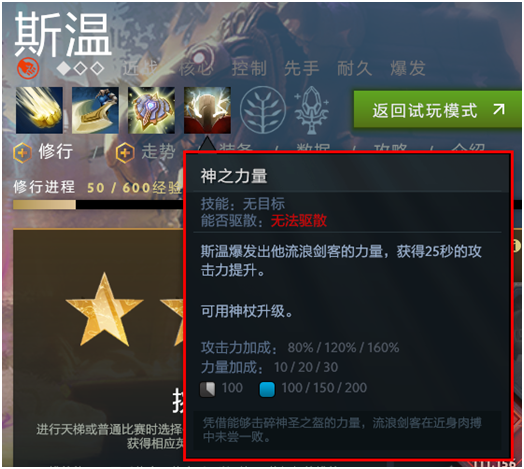Select the God's Strength (神之力量) ability icon
Viewport: 524px width, 469px height.
(207, 110)
